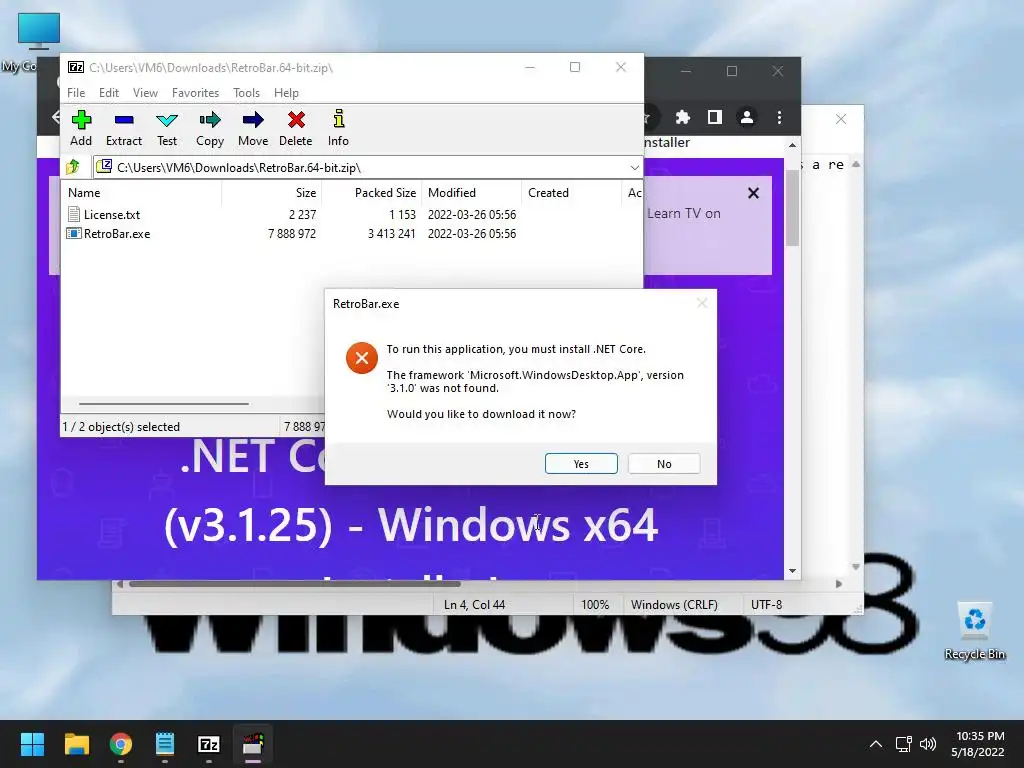This screenshot has height=768, width=1024.
Task: Select the RetroBar.exe file row
Action: pyautogui.click(x=351, y=233)
